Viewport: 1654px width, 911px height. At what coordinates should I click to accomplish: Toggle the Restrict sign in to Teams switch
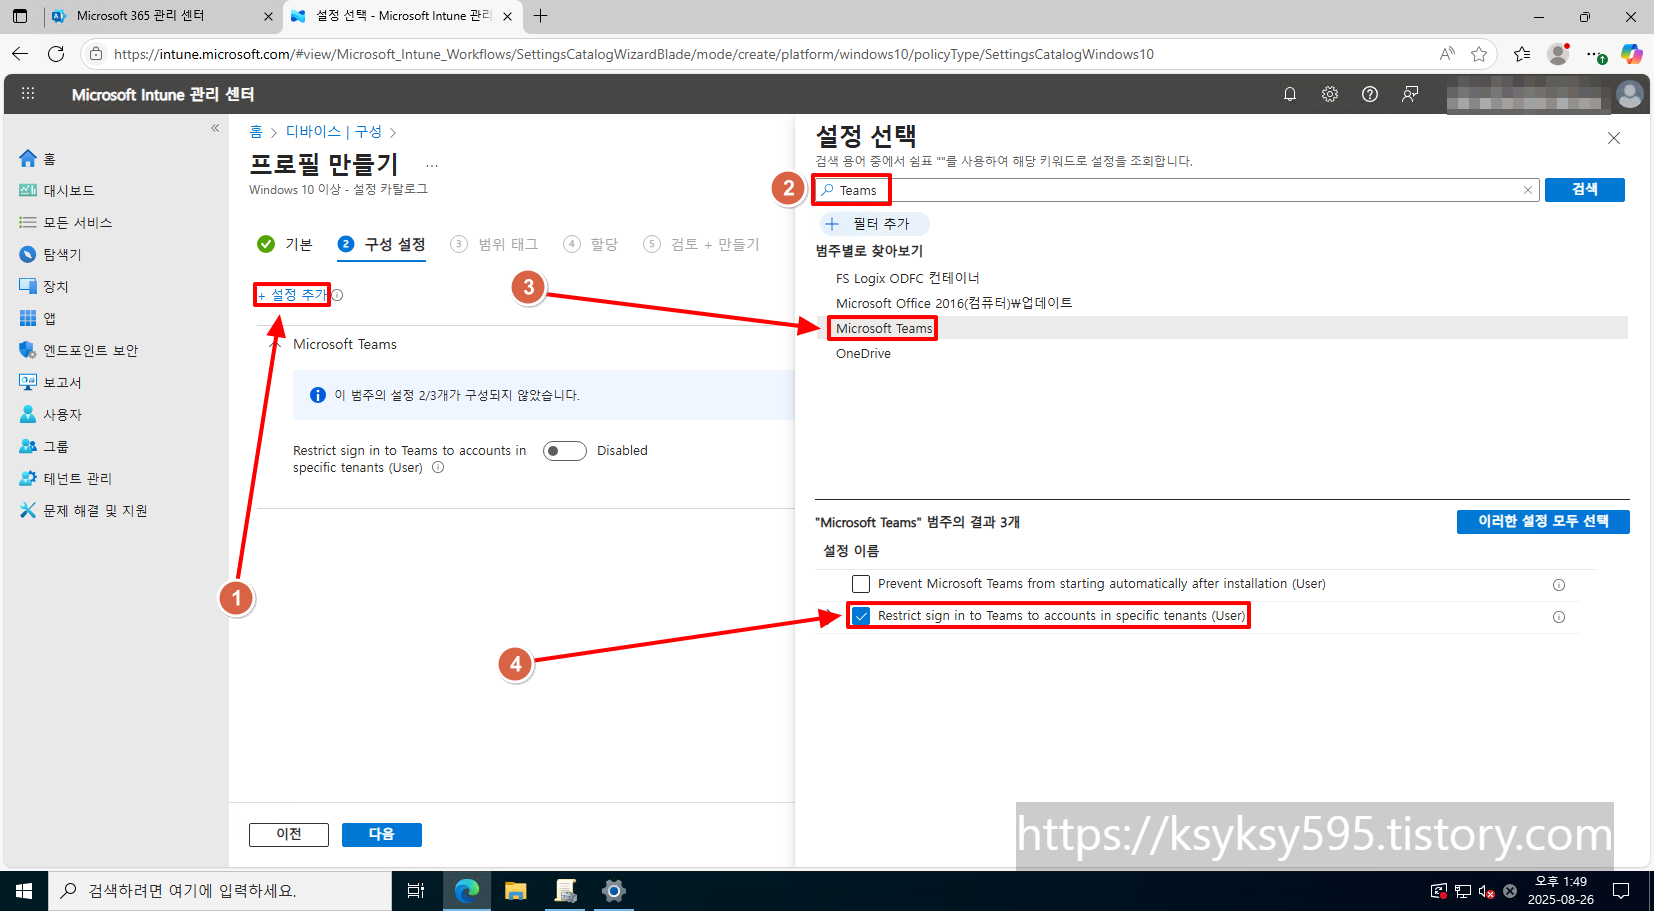click(565, 451)
